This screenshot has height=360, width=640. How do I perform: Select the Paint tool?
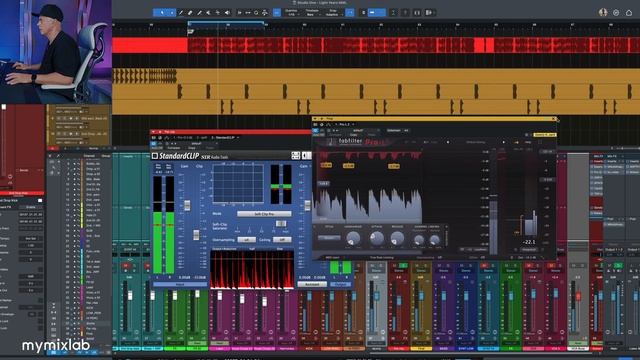click(x=199, y=13)
